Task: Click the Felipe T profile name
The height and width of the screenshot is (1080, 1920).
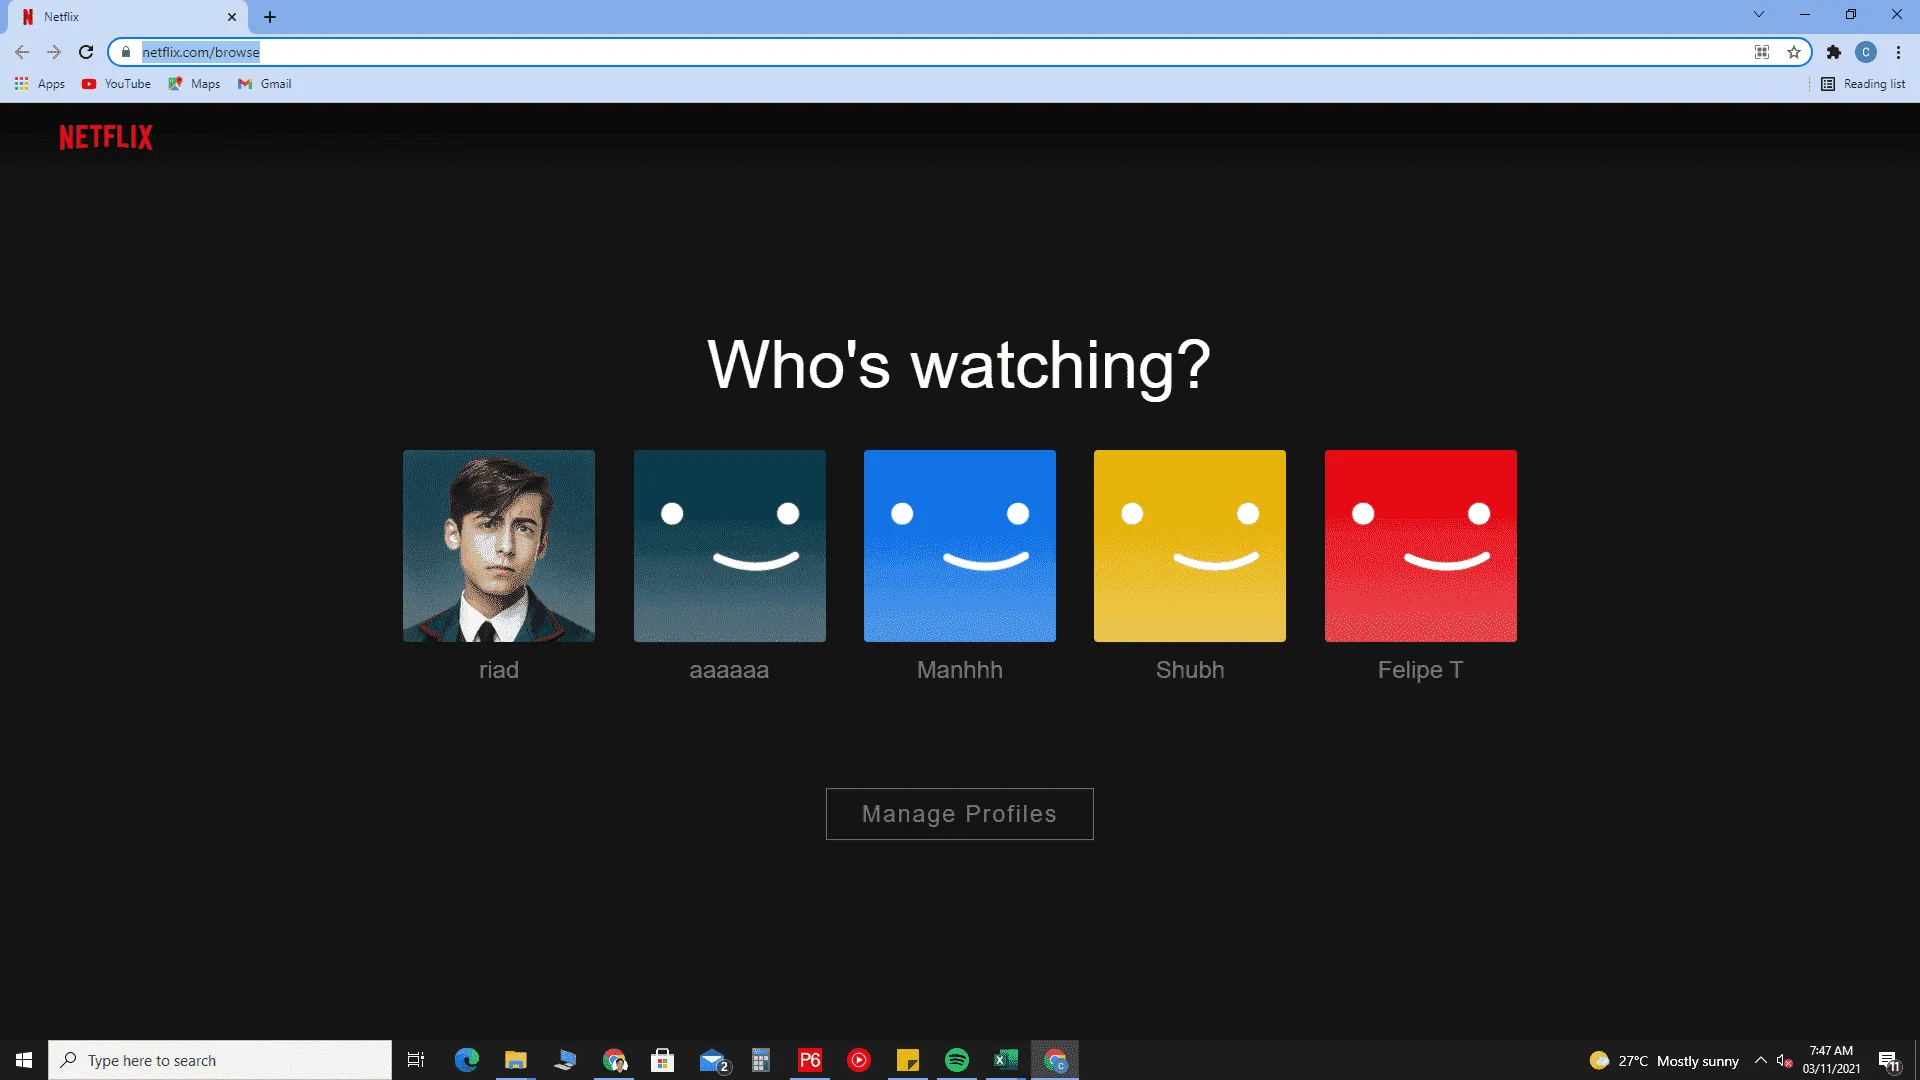Action: (1420, 670)
